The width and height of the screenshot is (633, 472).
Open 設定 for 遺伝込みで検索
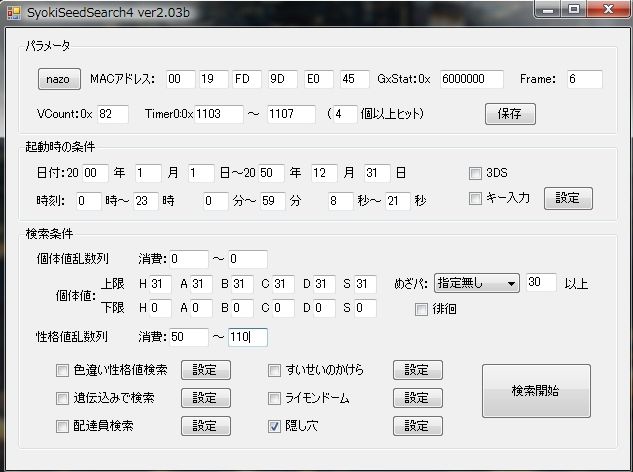(x=206, y=398)
